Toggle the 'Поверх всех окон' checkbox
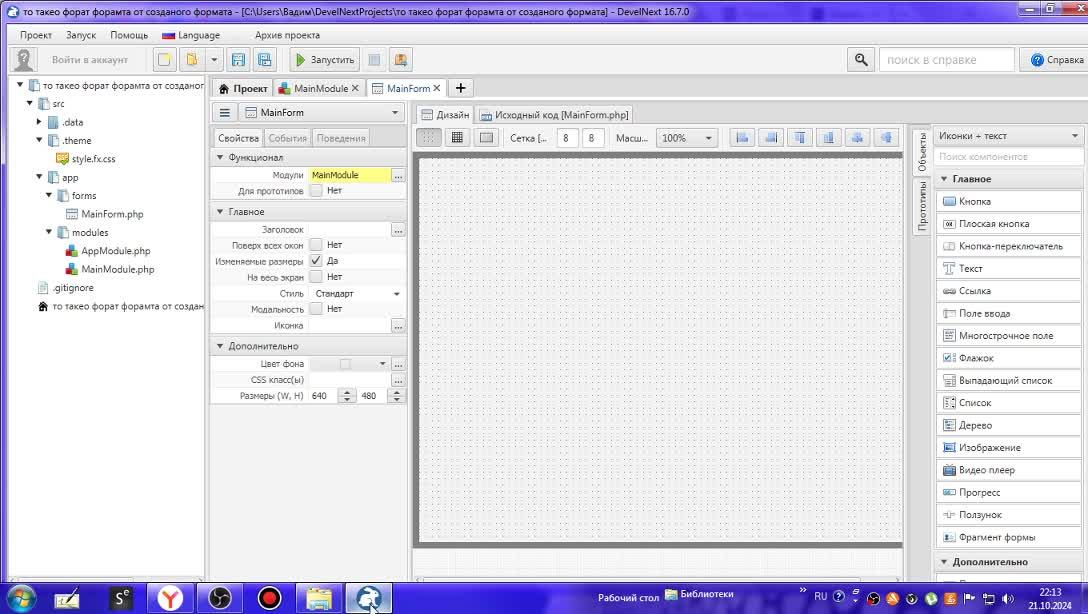The height and width of the screenshot is (614, 1088). coord(316,245)
